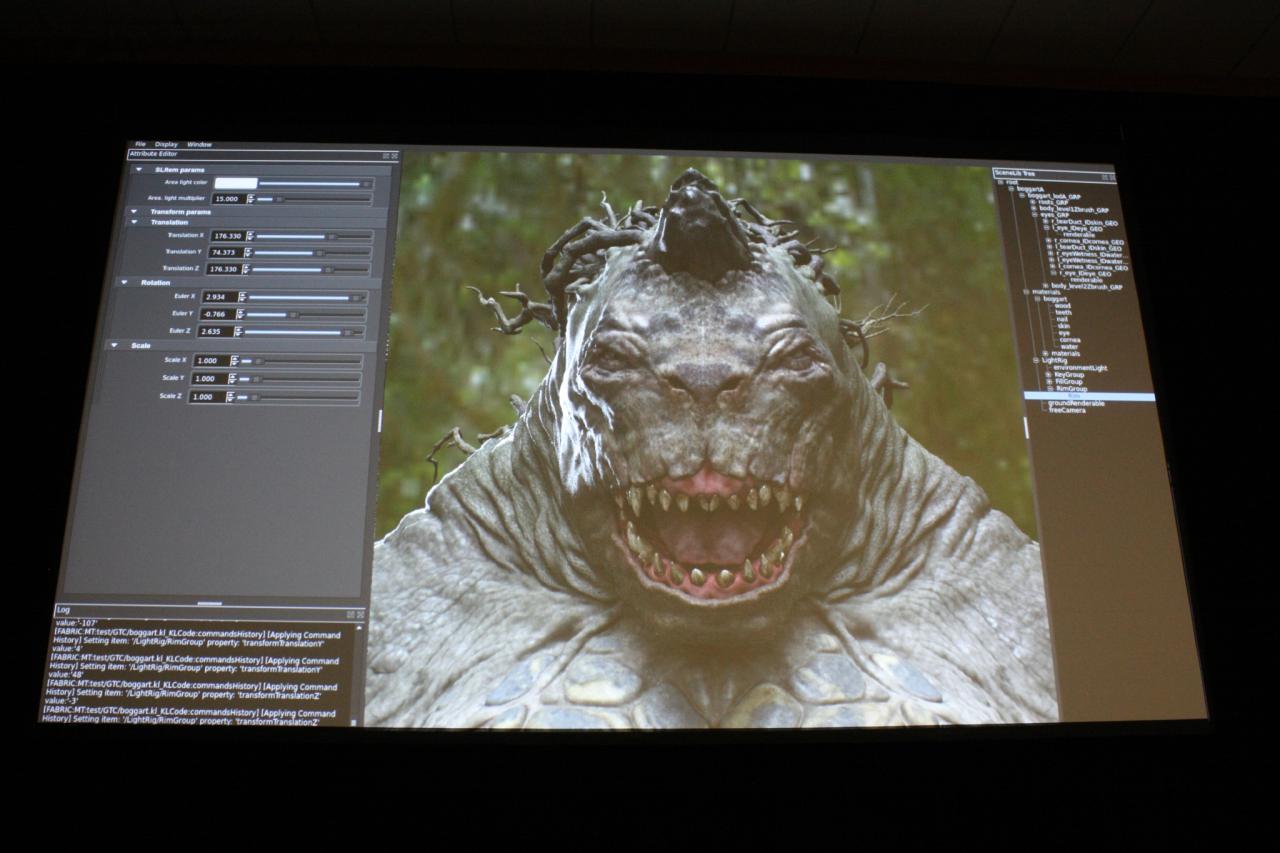Adjust the Area light multiplier slider
1280x853 pixels.
coord(314,199)
